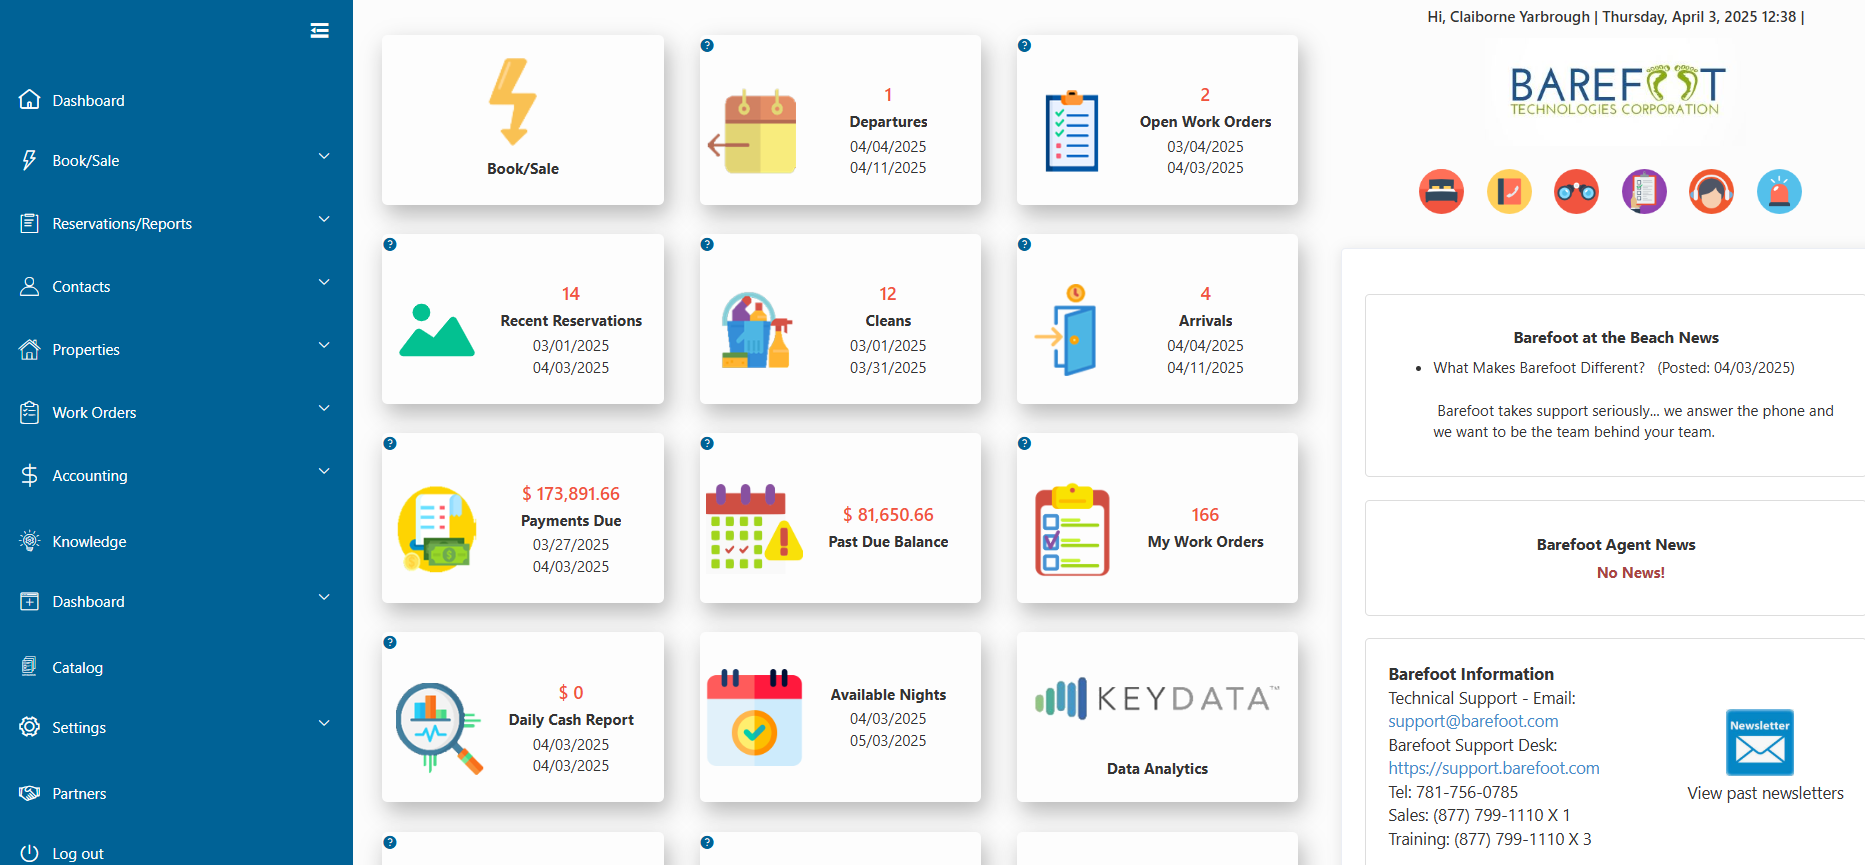
Task: Open the support@barefoot.com email link
Action: pos(1473,721)
